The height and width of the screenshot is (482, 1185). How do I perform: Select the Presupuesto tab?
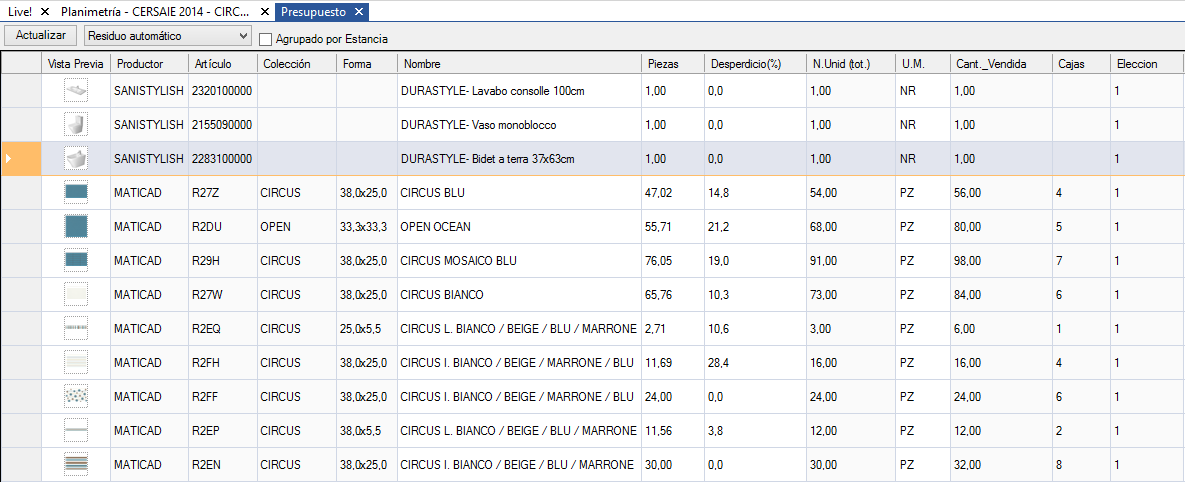[x=314, y=11]
